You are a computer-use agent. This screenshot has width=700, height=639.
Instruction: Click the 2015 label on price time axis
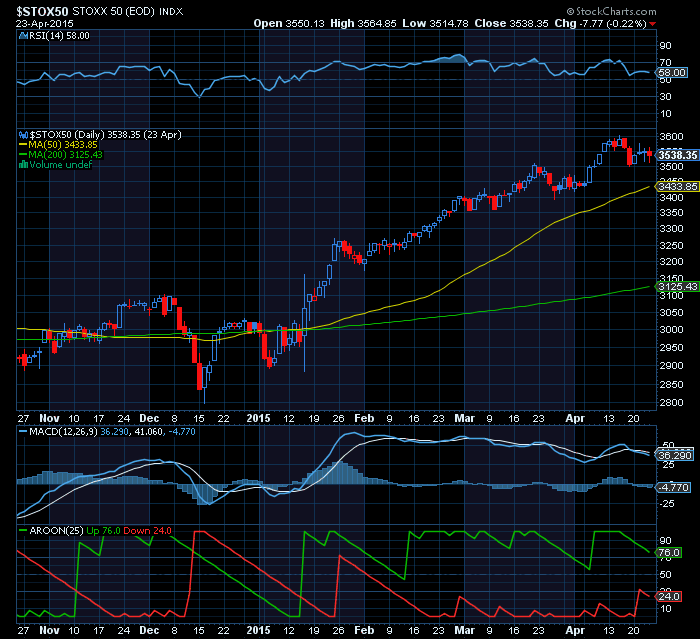(258, 418)
